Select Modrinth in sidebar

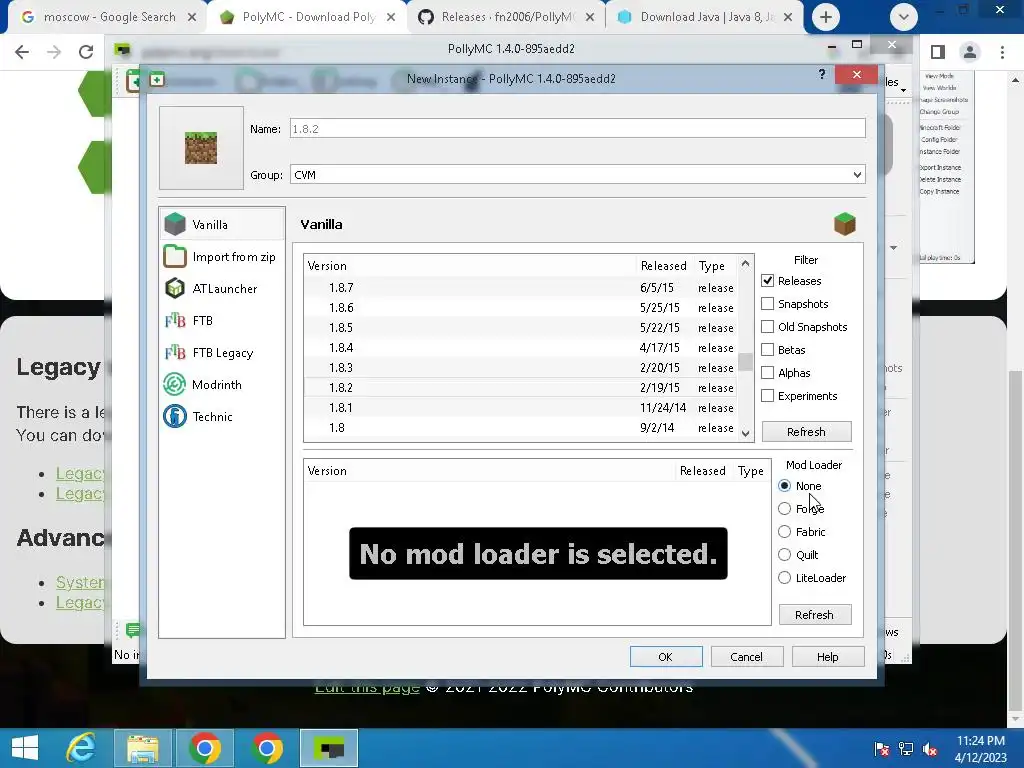[222, 385]
